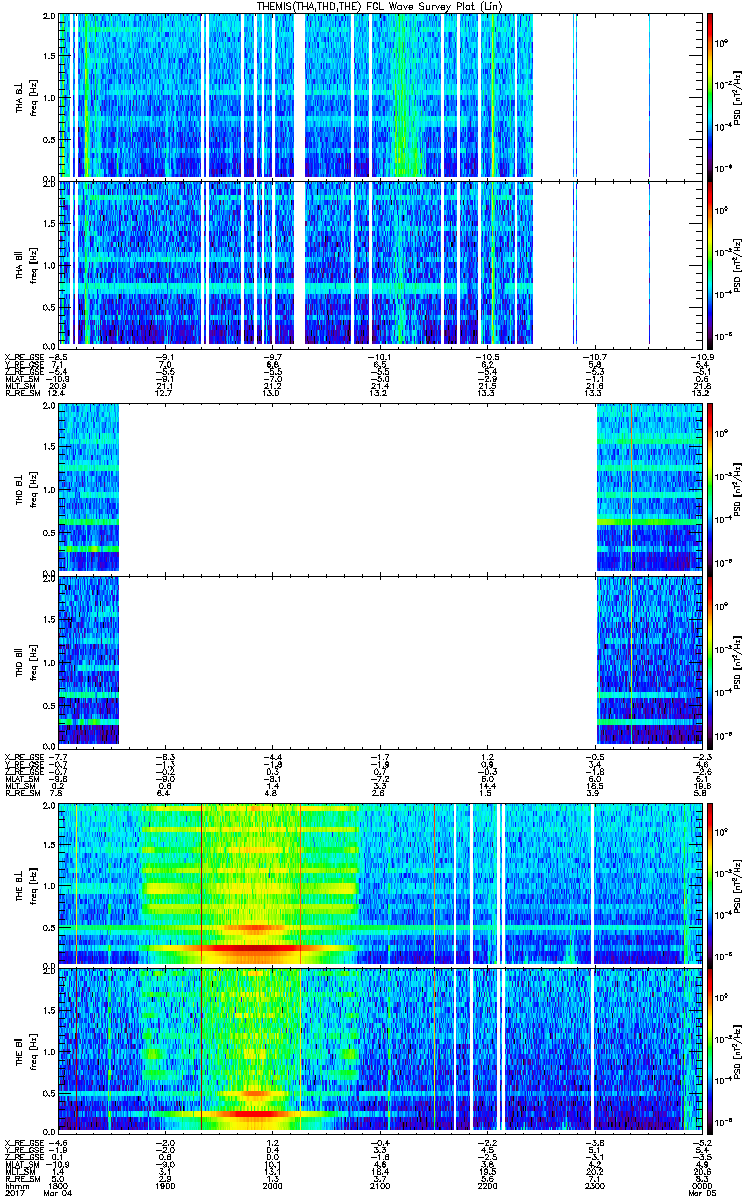The width and height of the screenshot is (750, 1200).
Task: Click the X_RE_GSE row label under THA panels
Action: pos(24,356)
